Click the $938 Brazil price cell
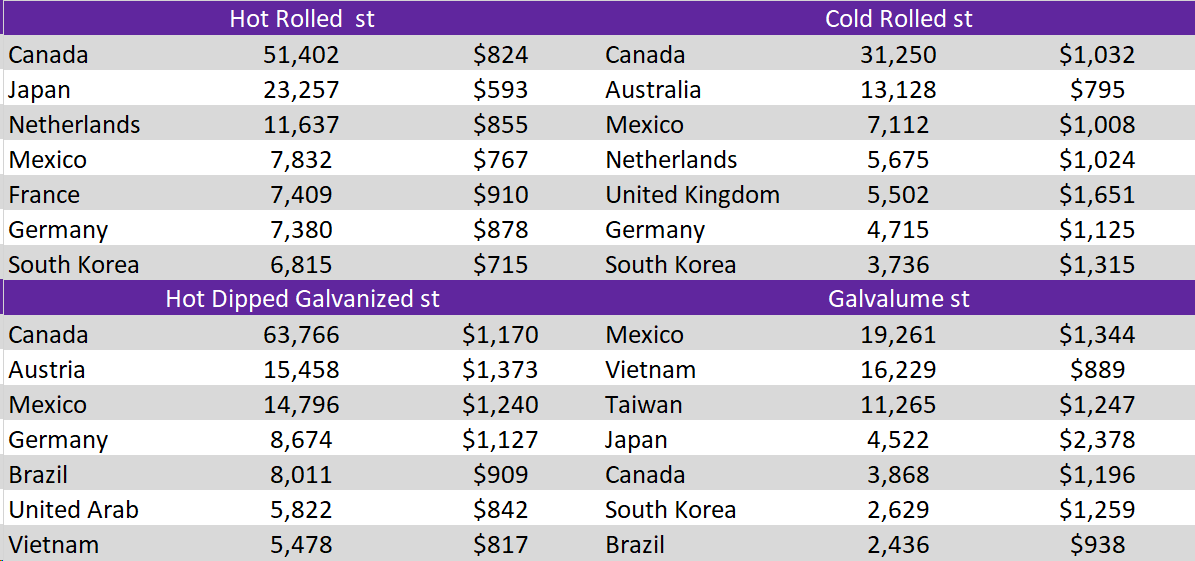Screen dimensions: 1195x561 pos(1097,545)
